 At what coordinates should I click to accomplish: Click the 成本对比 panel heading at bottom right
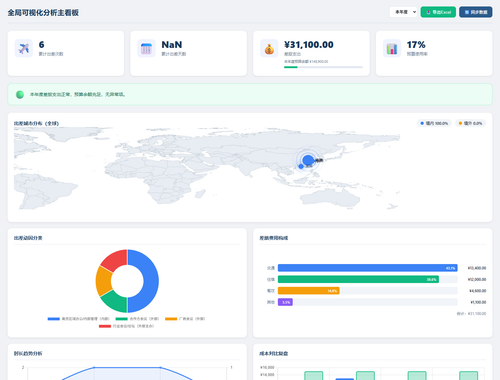click(274, 353)
